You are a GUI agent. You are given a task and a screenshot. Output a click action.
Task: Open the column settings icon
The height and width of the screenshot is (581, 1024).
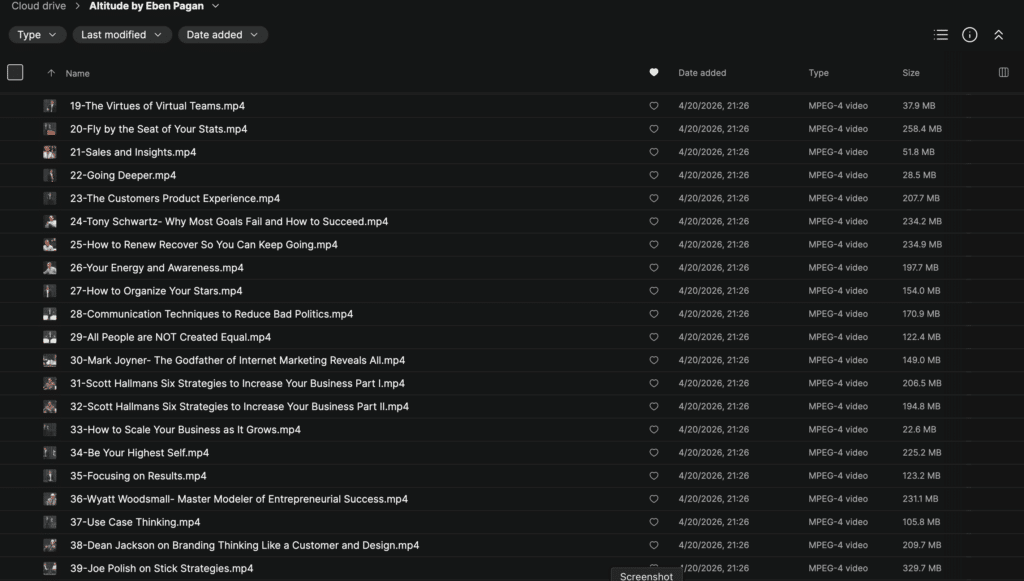click(x=1004, y=72)
